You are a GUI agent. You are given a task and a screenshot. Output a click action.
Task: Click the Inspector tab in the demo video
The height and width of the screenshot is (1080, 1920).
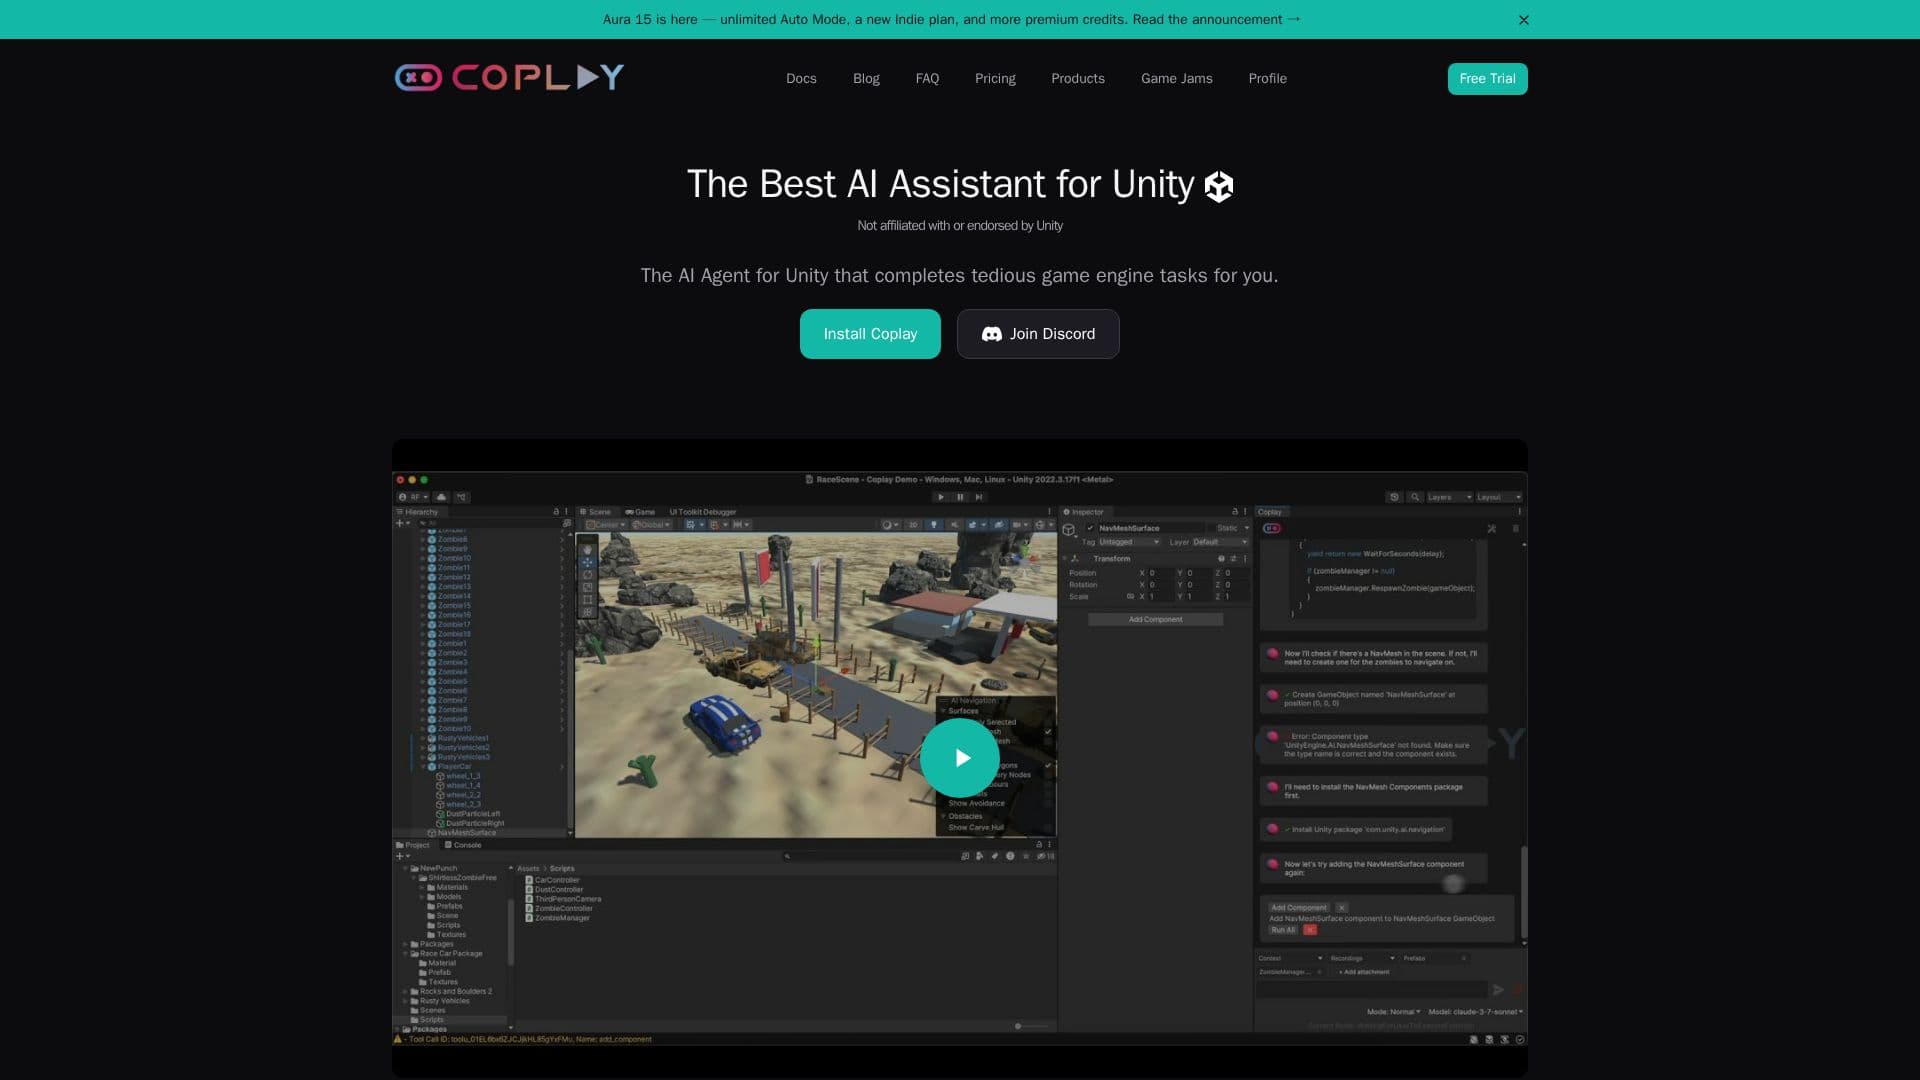[x=1083, y=512]
